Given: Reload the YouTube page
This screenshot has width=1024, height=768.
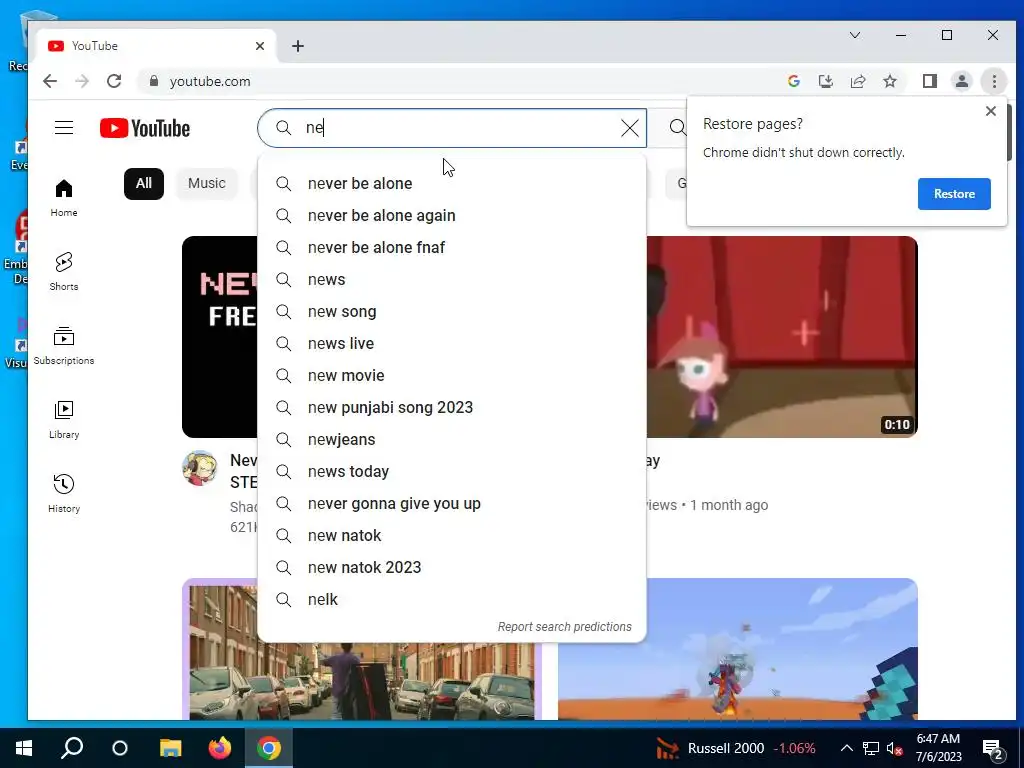Looking at the screenshot, I should tap(114, 81).
